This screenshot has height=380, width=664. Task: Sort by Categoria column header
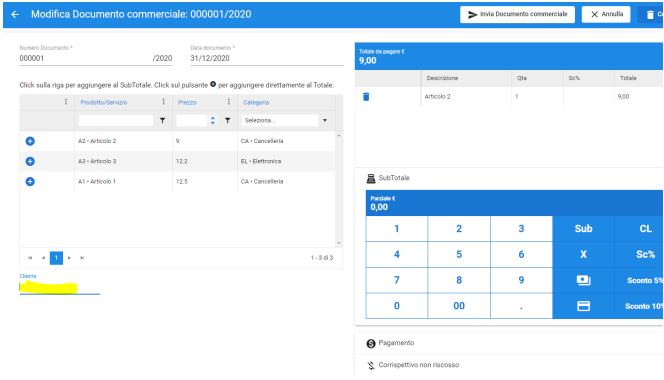256,103
